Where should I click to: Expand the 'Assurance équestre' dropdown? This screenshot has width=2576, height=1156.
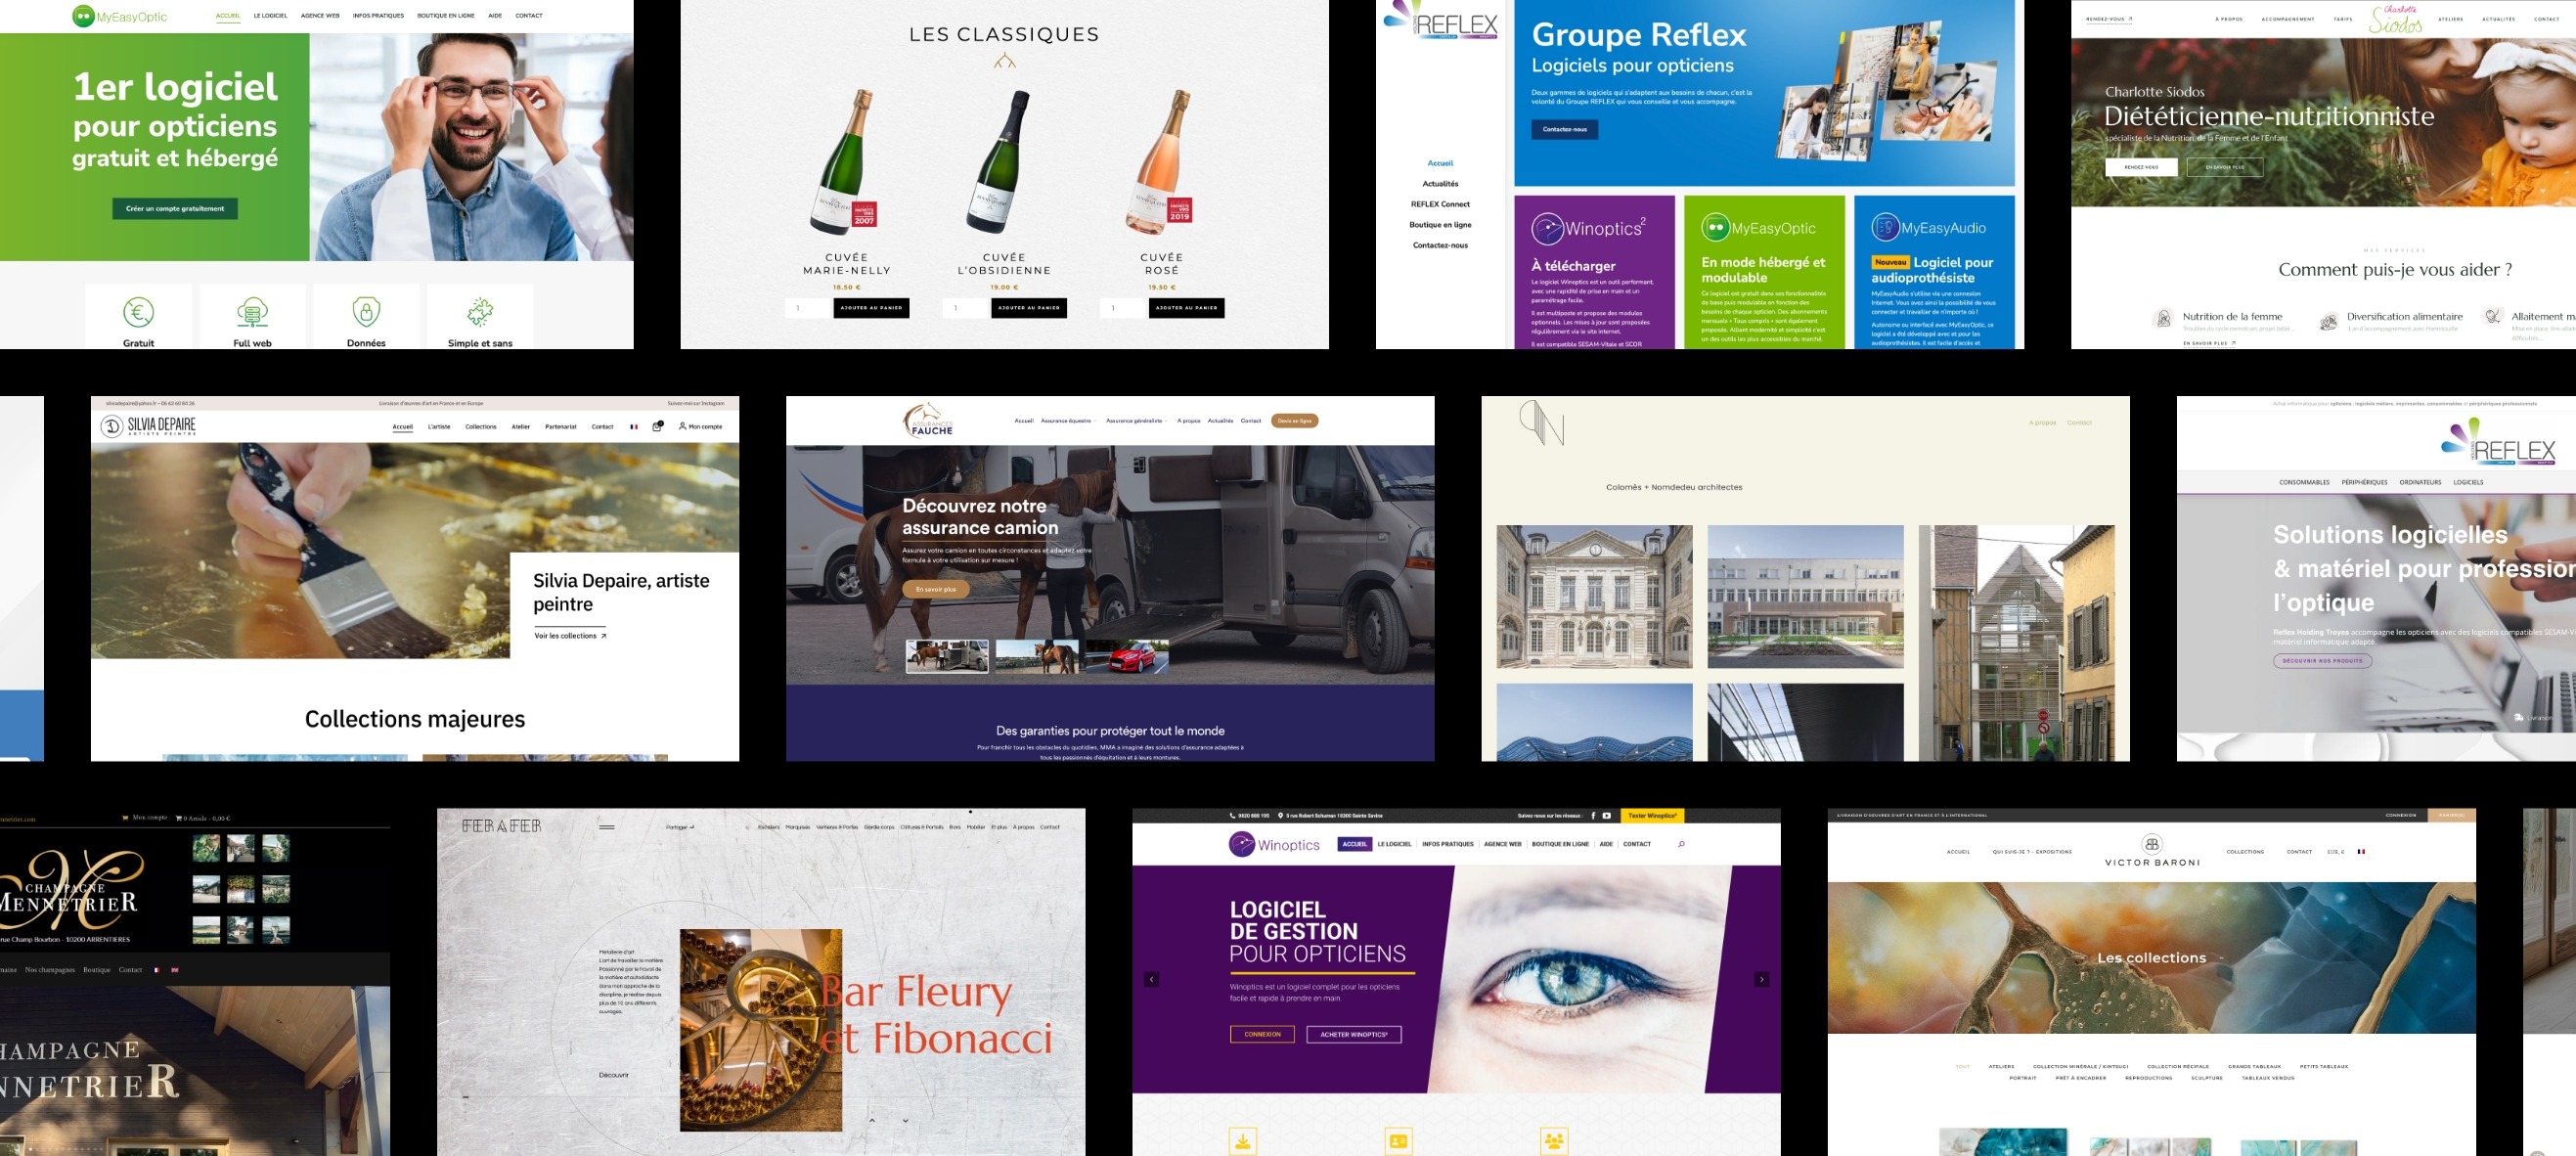coord(1069,421)
